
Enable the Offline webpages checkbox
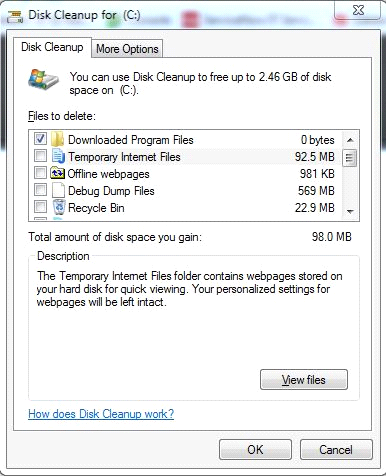click(x=40, y=173)
